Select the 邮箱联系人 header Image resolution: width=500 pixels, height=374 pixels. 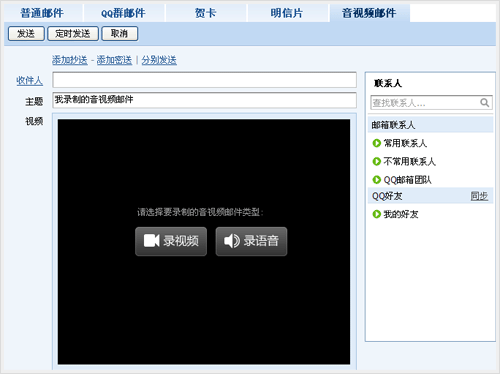pos(430,125)
